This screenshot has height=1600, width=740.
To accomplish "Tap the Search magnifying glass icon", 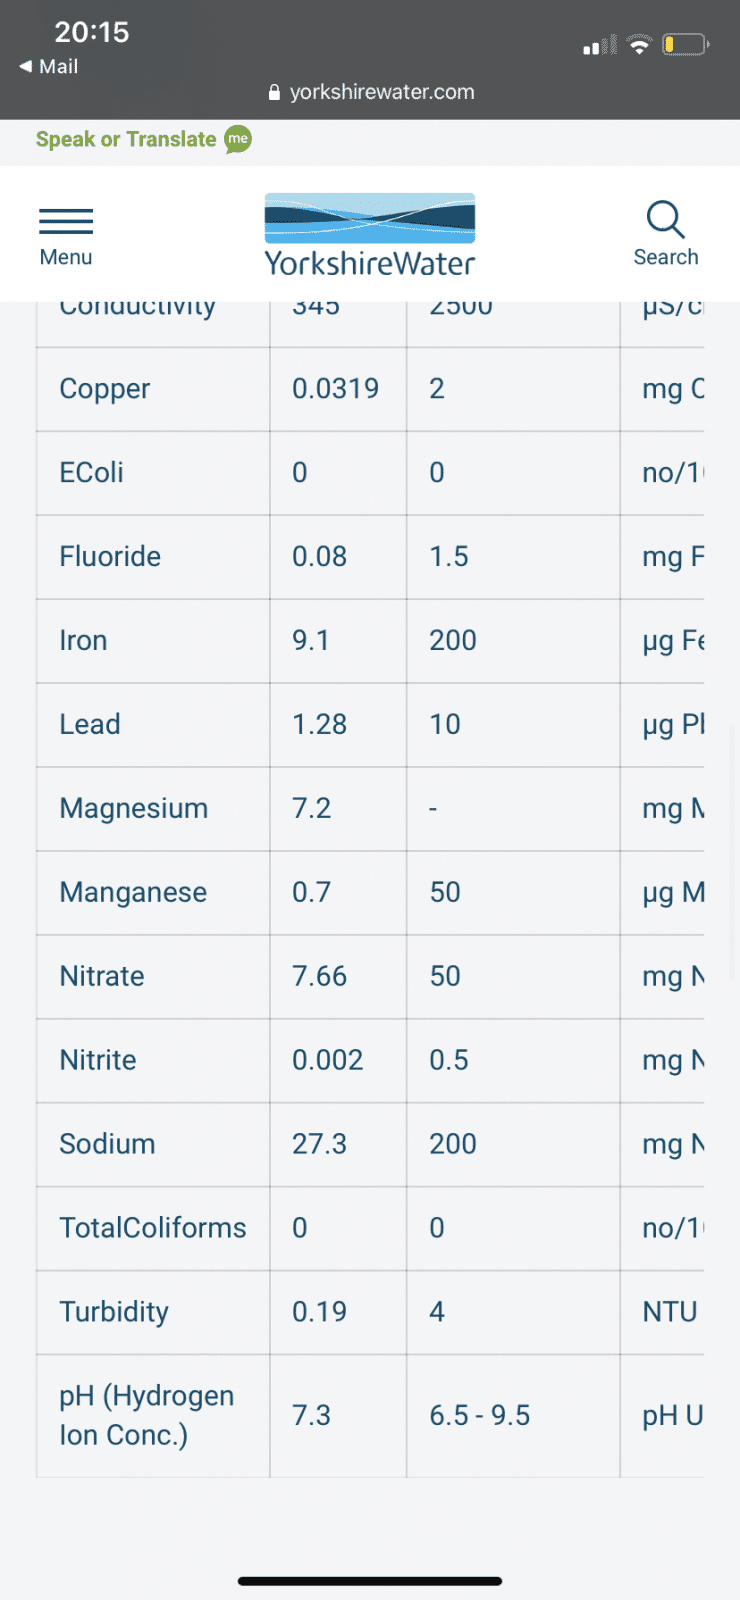I will coord(665,219).
